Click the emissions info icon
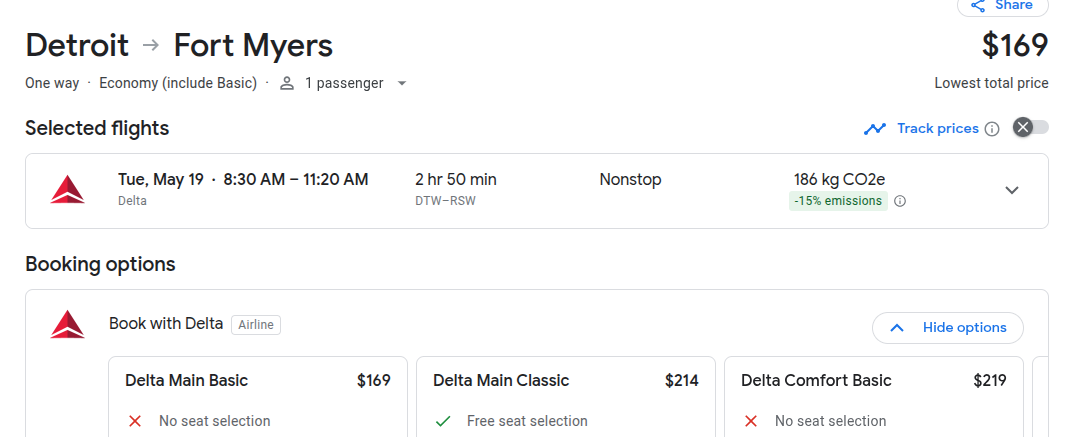Viewport: 1089px width, 437px height. (x=900, y=201)
